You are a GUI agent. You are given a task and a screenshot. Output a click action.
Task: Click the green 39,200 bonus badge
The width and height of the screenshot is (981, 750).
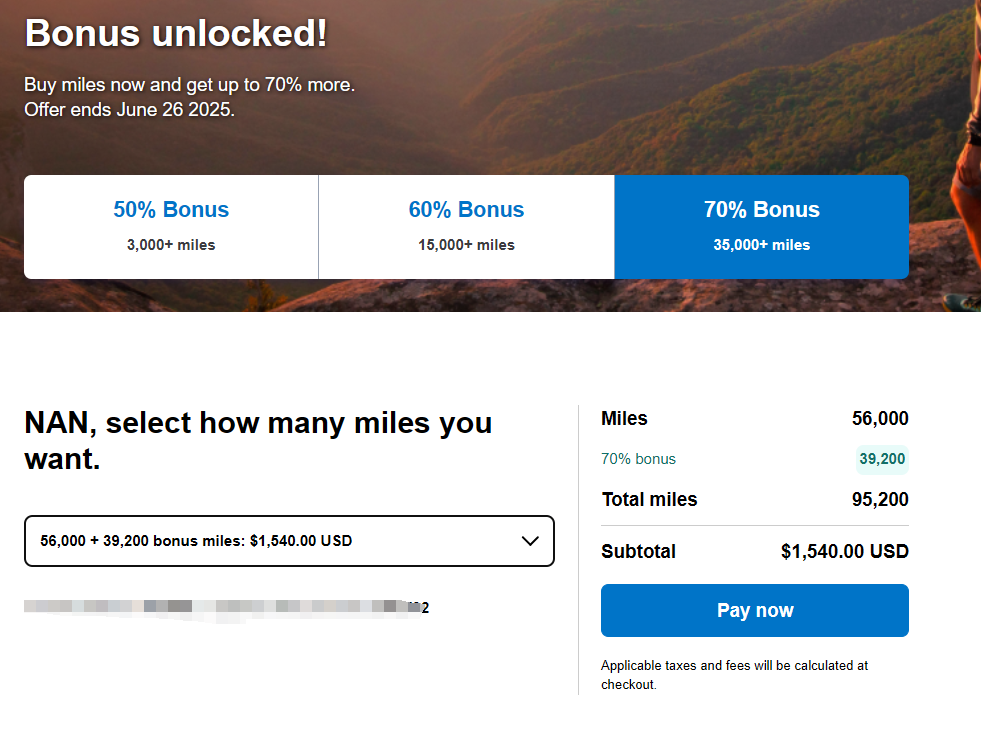(881, 459)
